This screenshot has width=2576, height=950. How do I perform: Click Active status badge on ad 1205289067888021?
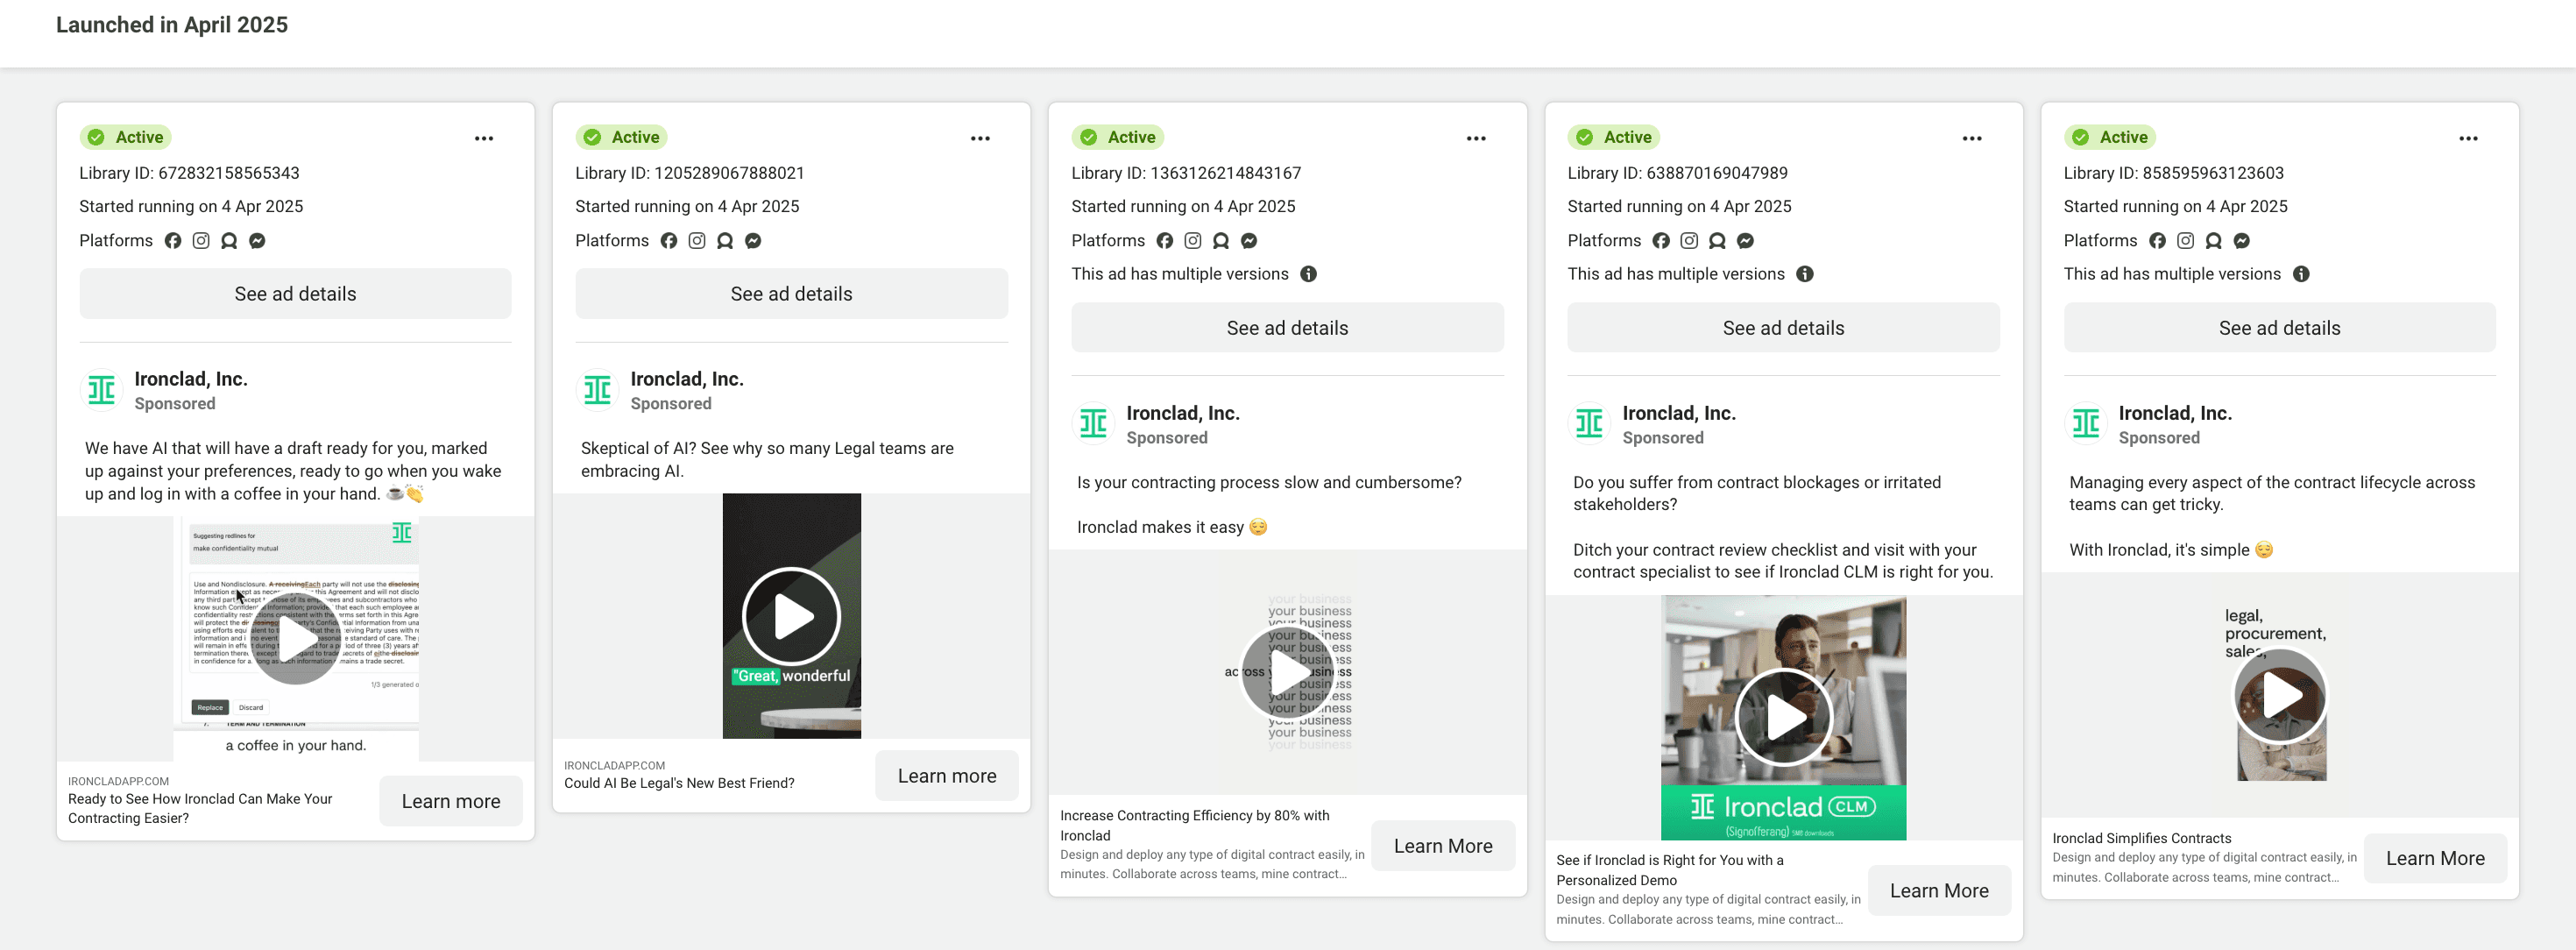(623, 137)
